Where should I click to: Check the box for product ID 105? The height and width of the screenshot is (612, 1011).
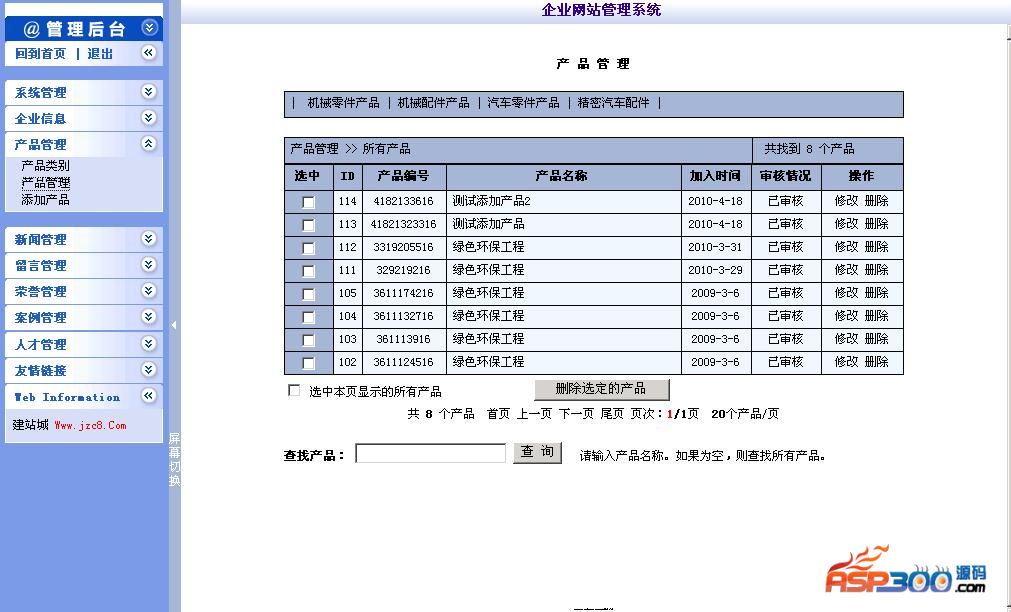tap(308, 294)
